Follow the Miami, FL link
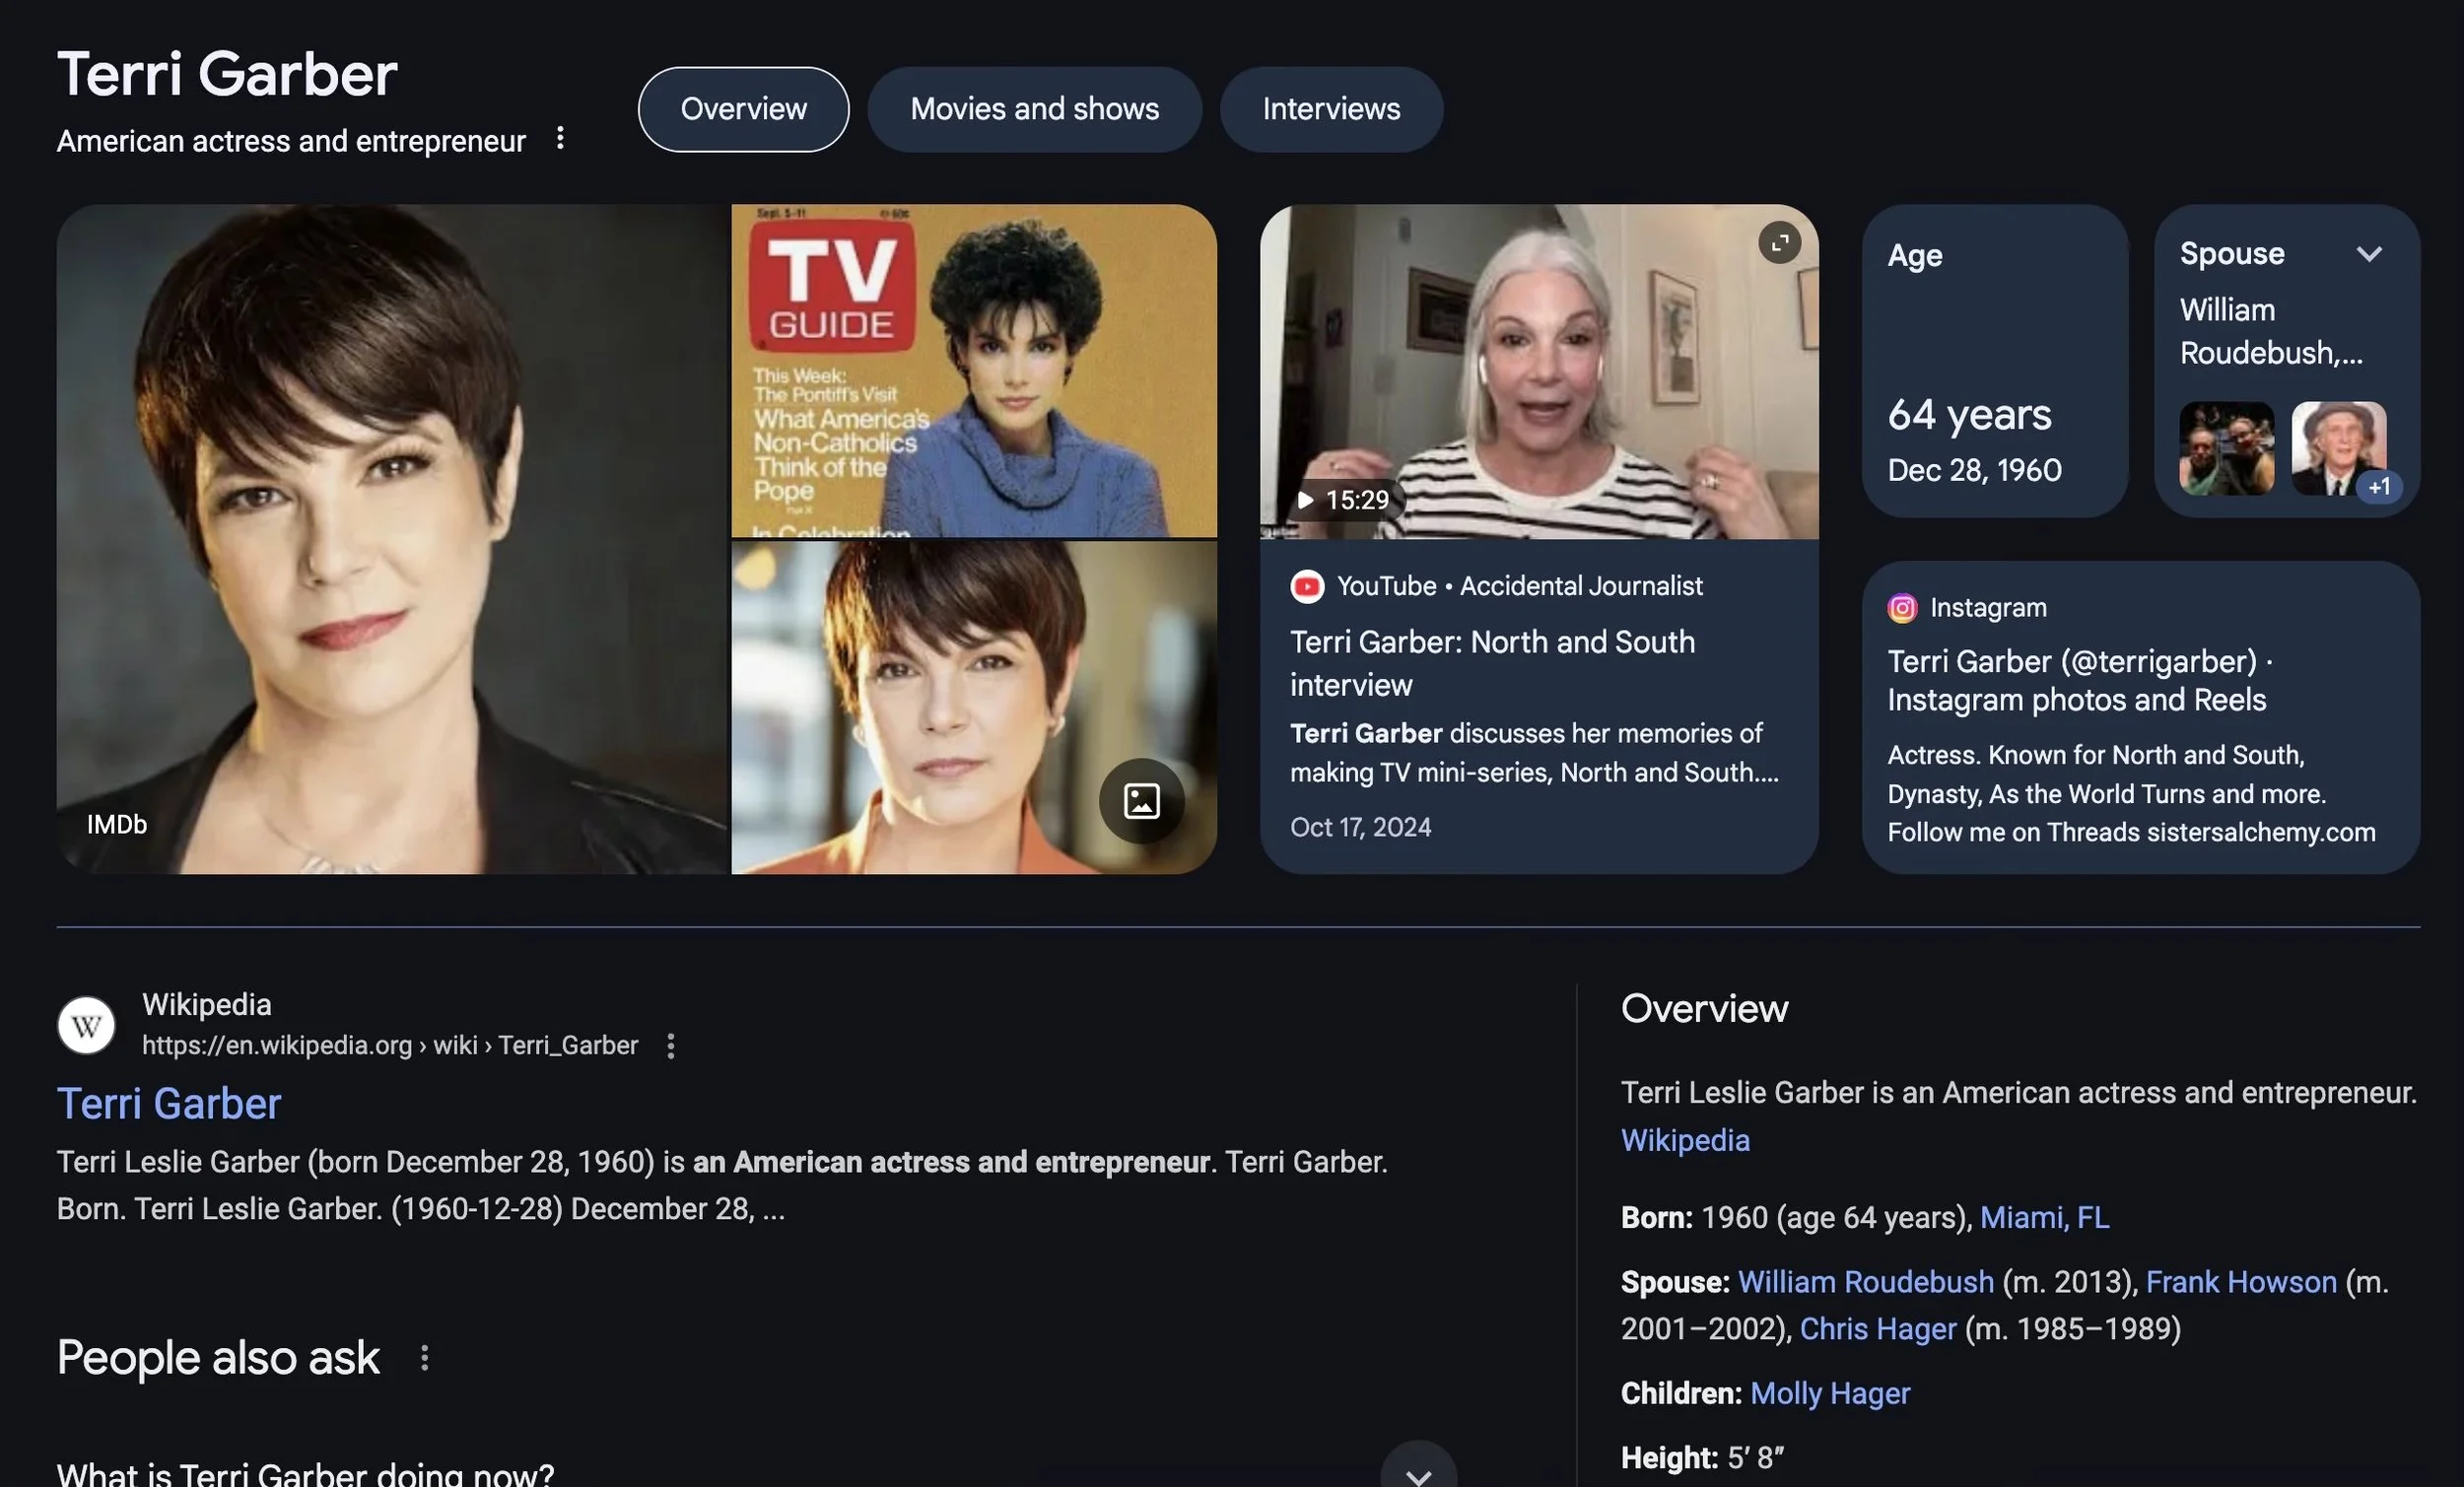Screen dimensions: 2464x1487 point(2044,1217)
